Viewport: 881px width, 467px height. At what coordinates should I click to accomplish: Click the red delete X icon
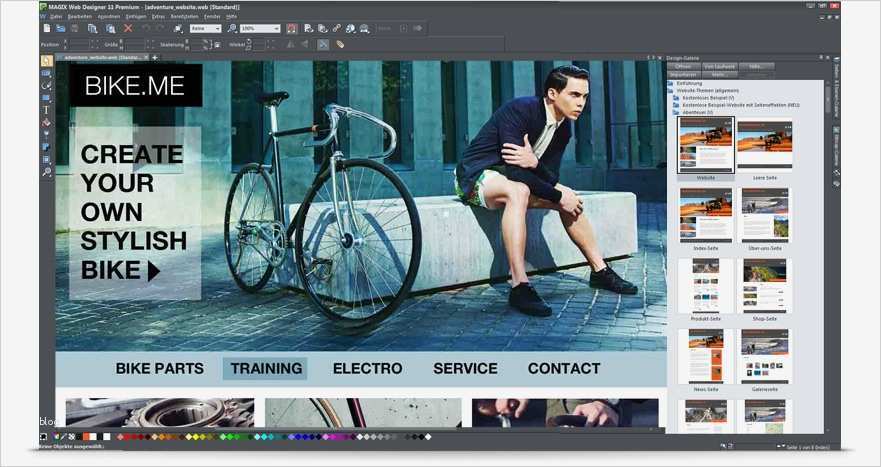(x=128, y=28)
